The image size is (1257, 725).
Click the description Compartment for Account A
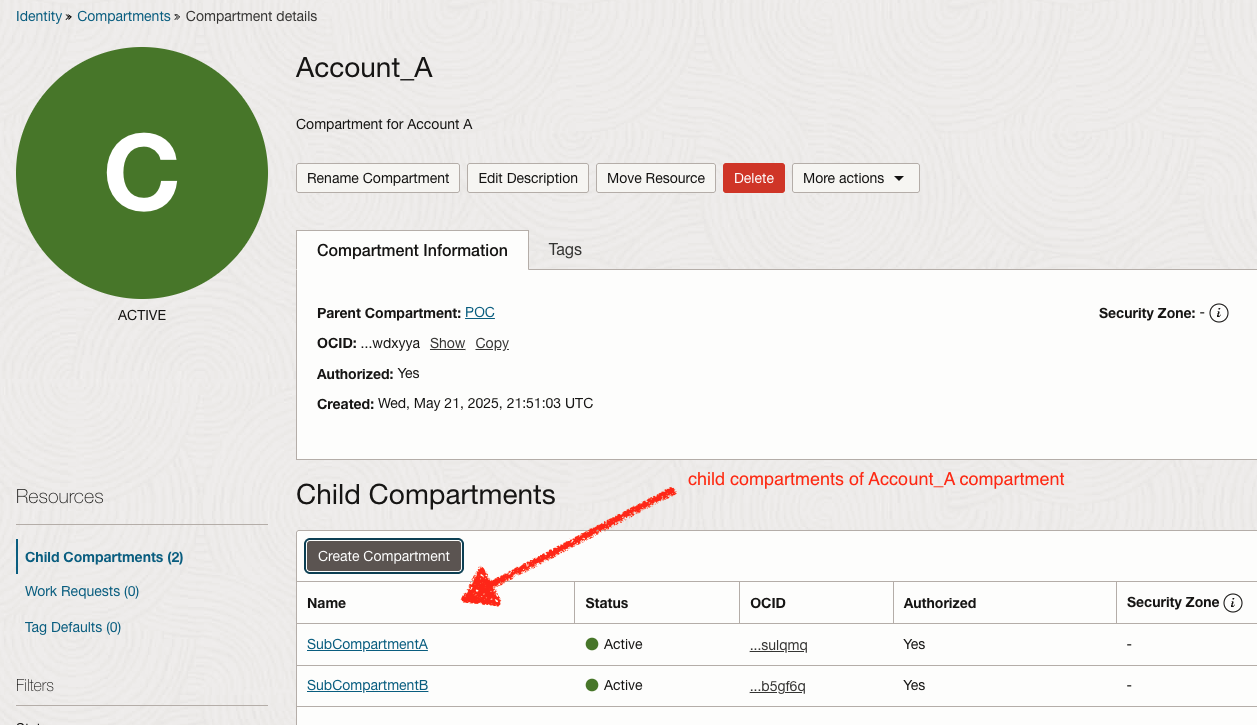coord(384,124)
